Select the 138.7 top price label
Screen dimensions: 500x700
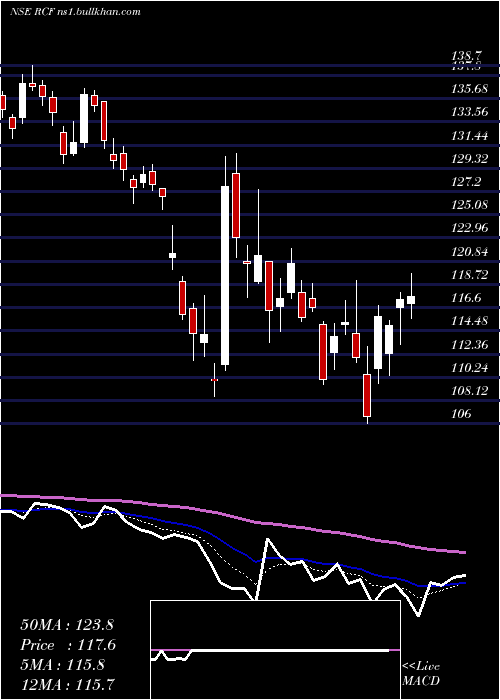(x=467, y=56)
